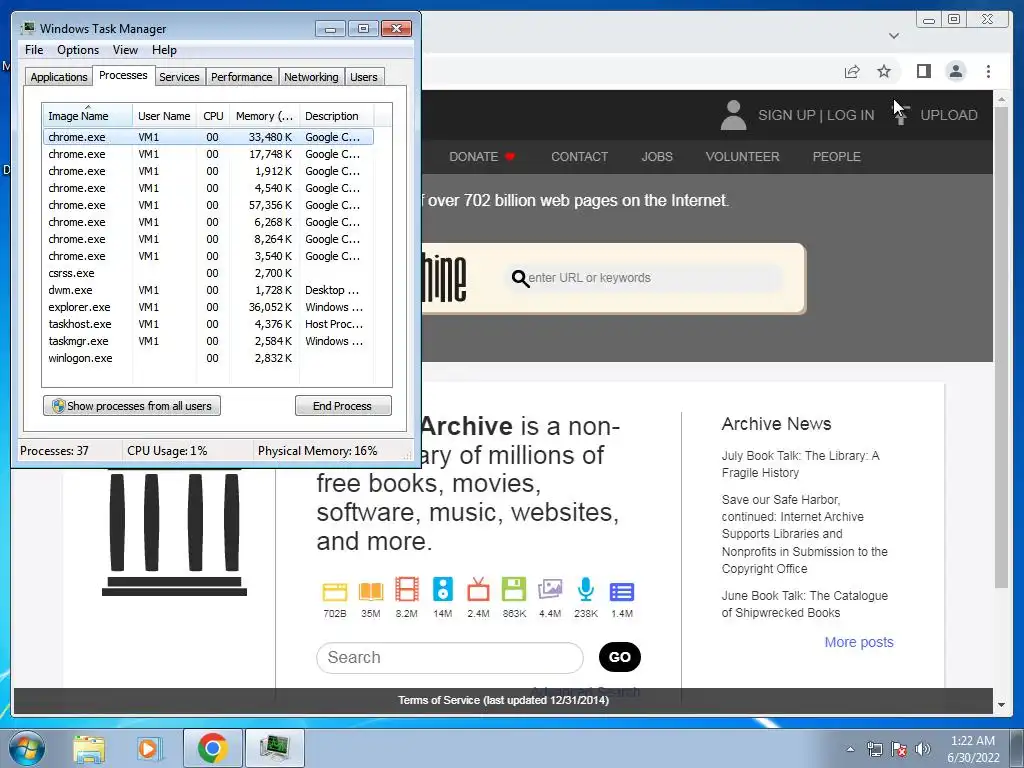Open the video film icon labeled 8.2M

coord(406,590)
